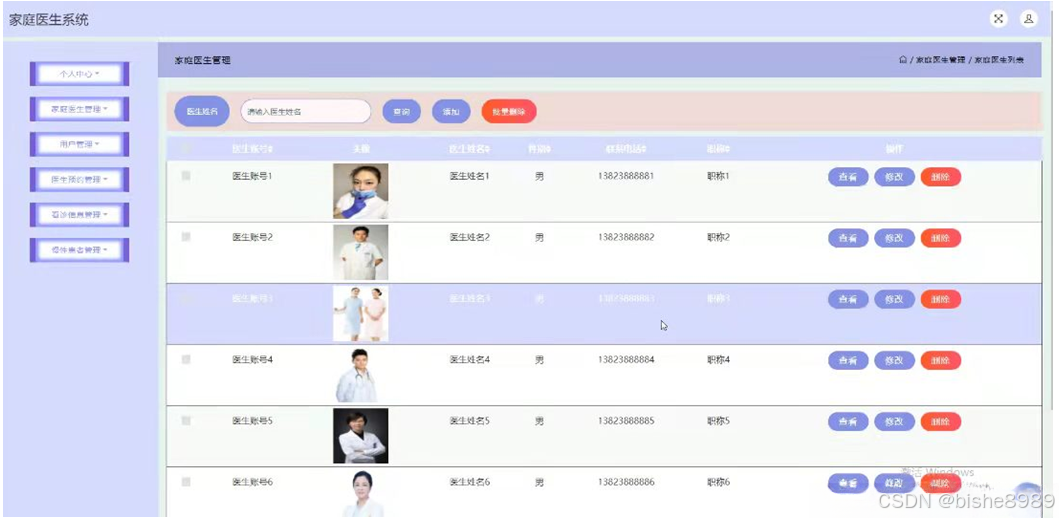Image resolution: width=1059 pixels, height=518 pixels.
Task: Edit the 医生账号2 record
Action: [x=894, y=238]
